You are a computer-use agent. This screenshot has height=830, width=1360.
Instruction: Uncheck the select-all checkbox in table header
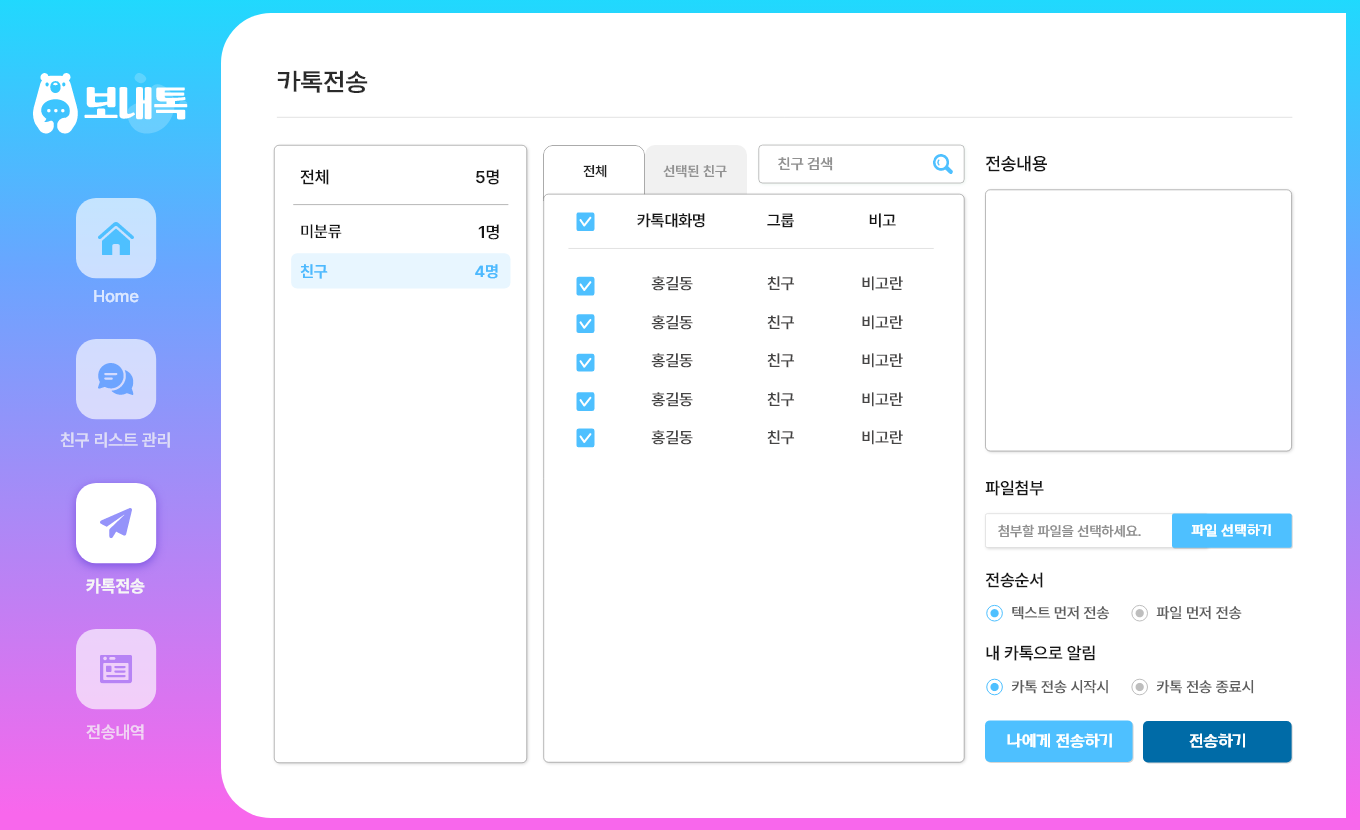[585, 221]
